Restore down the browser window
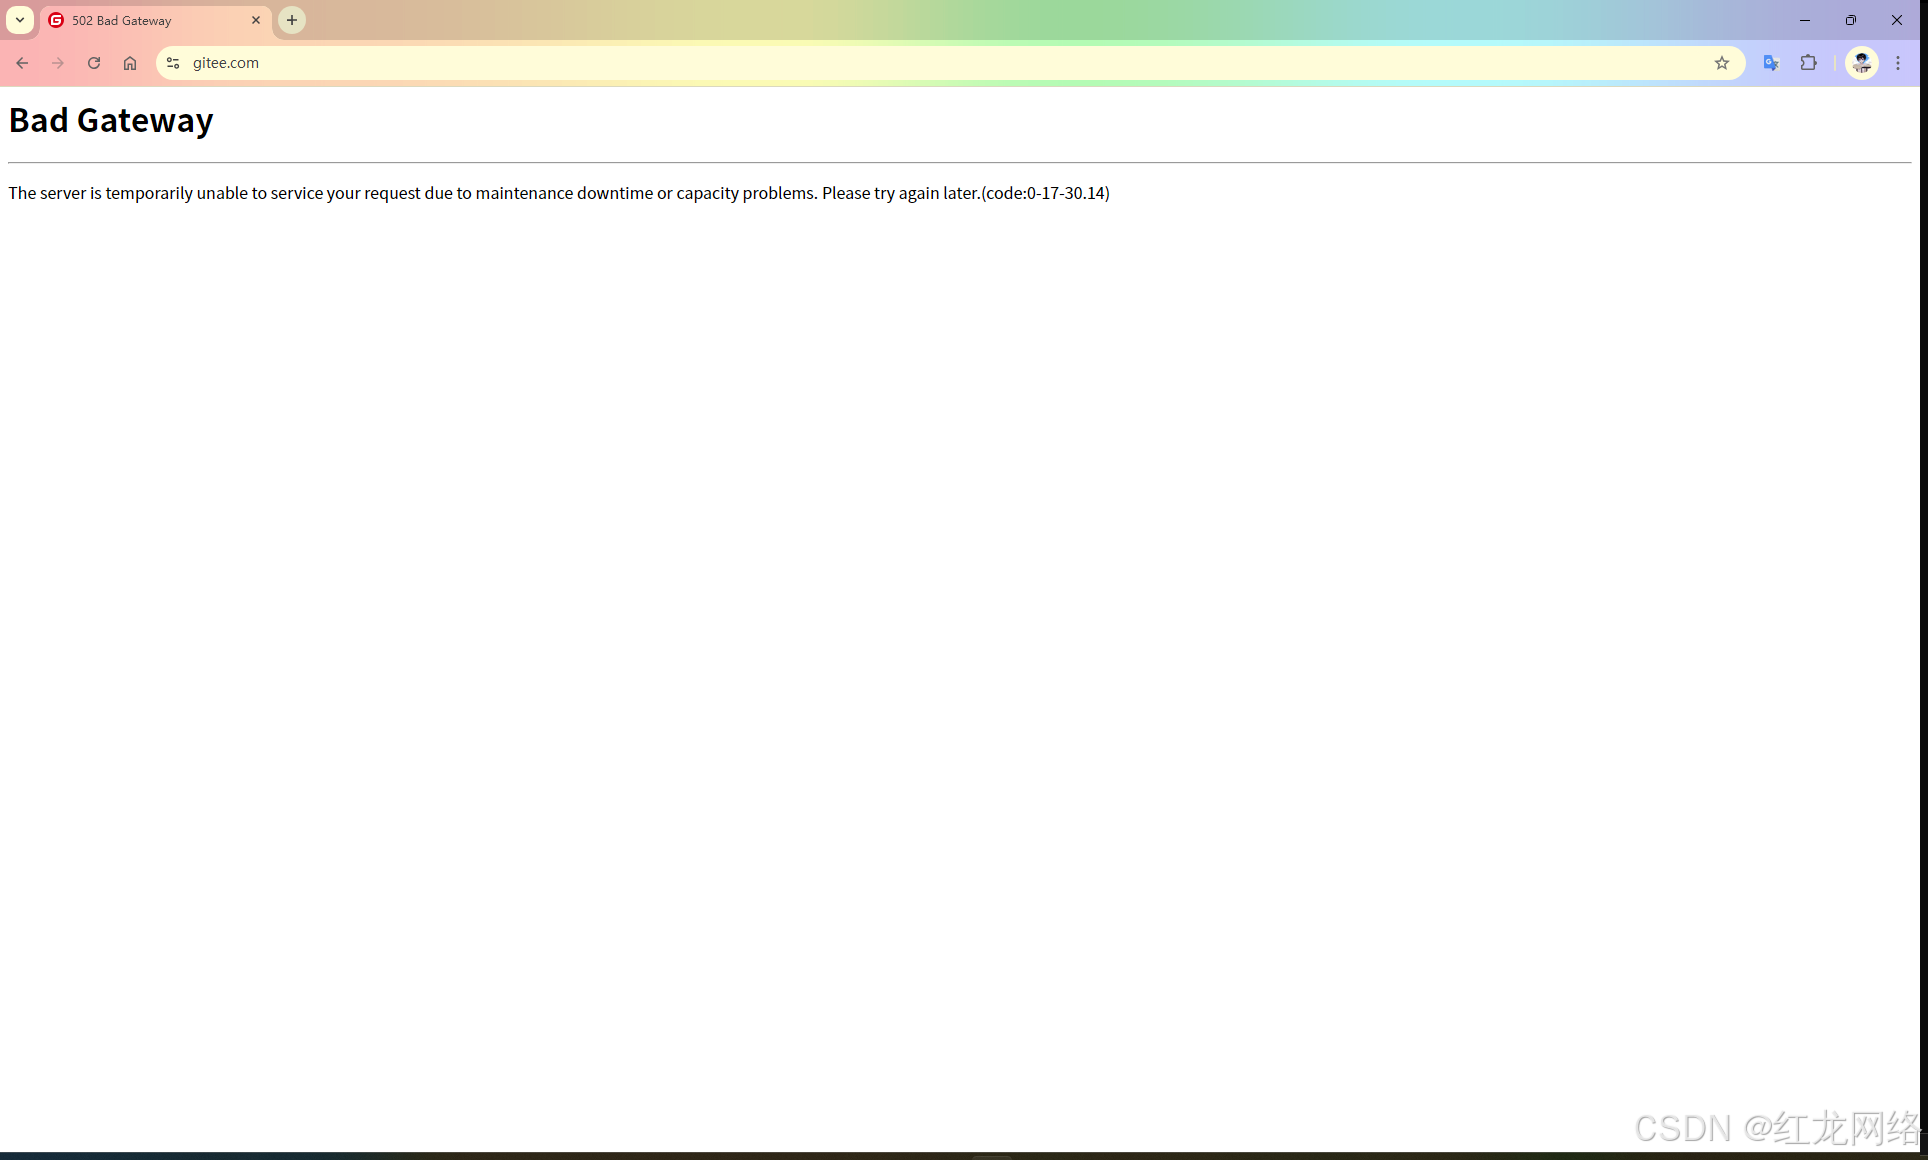Screen dimensions: 1928x1160 coord(1851,20)
